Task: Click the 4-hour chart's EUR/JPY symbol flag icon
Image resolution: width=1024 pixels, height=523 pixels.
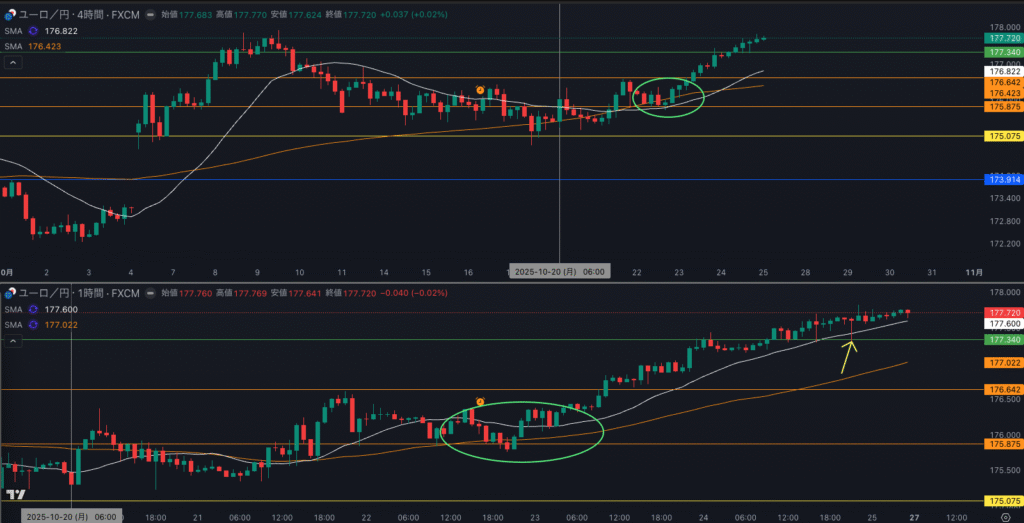Action: [x=10, y=16]
